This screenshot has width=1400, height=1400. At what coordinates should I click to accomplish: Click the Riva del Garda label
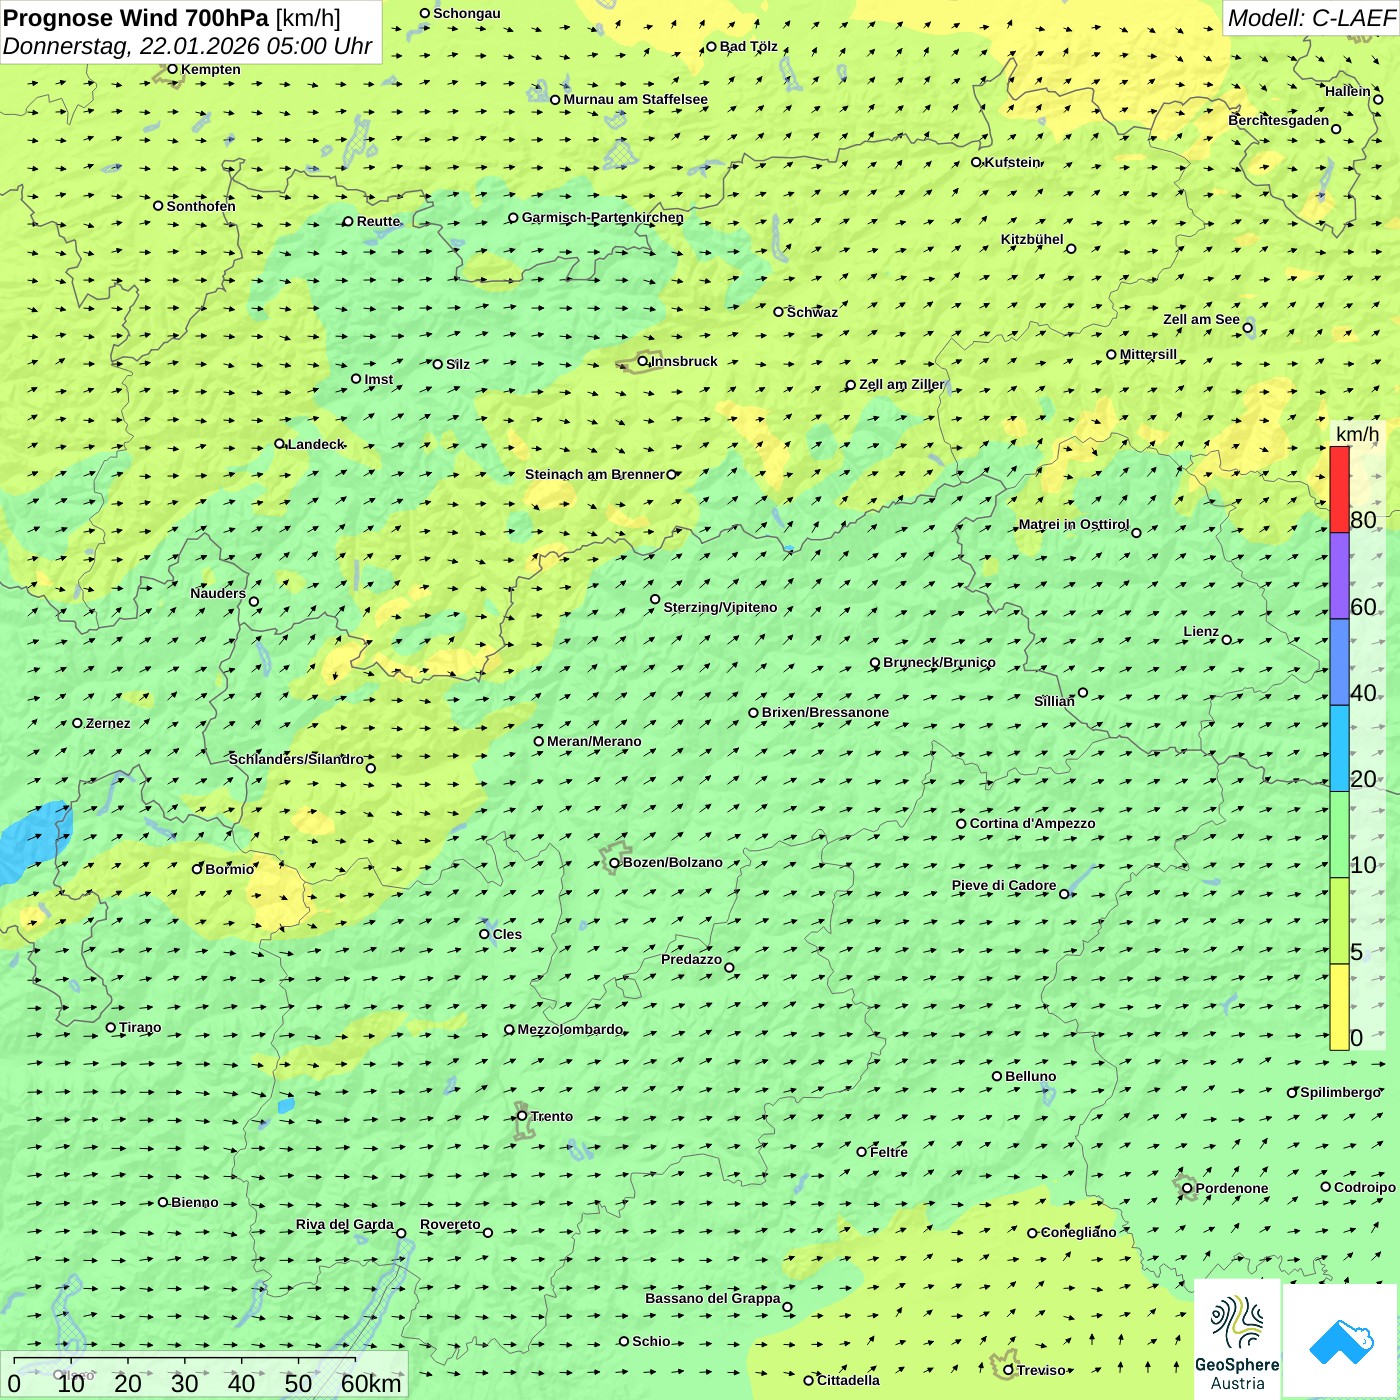tap(344, 1224)
